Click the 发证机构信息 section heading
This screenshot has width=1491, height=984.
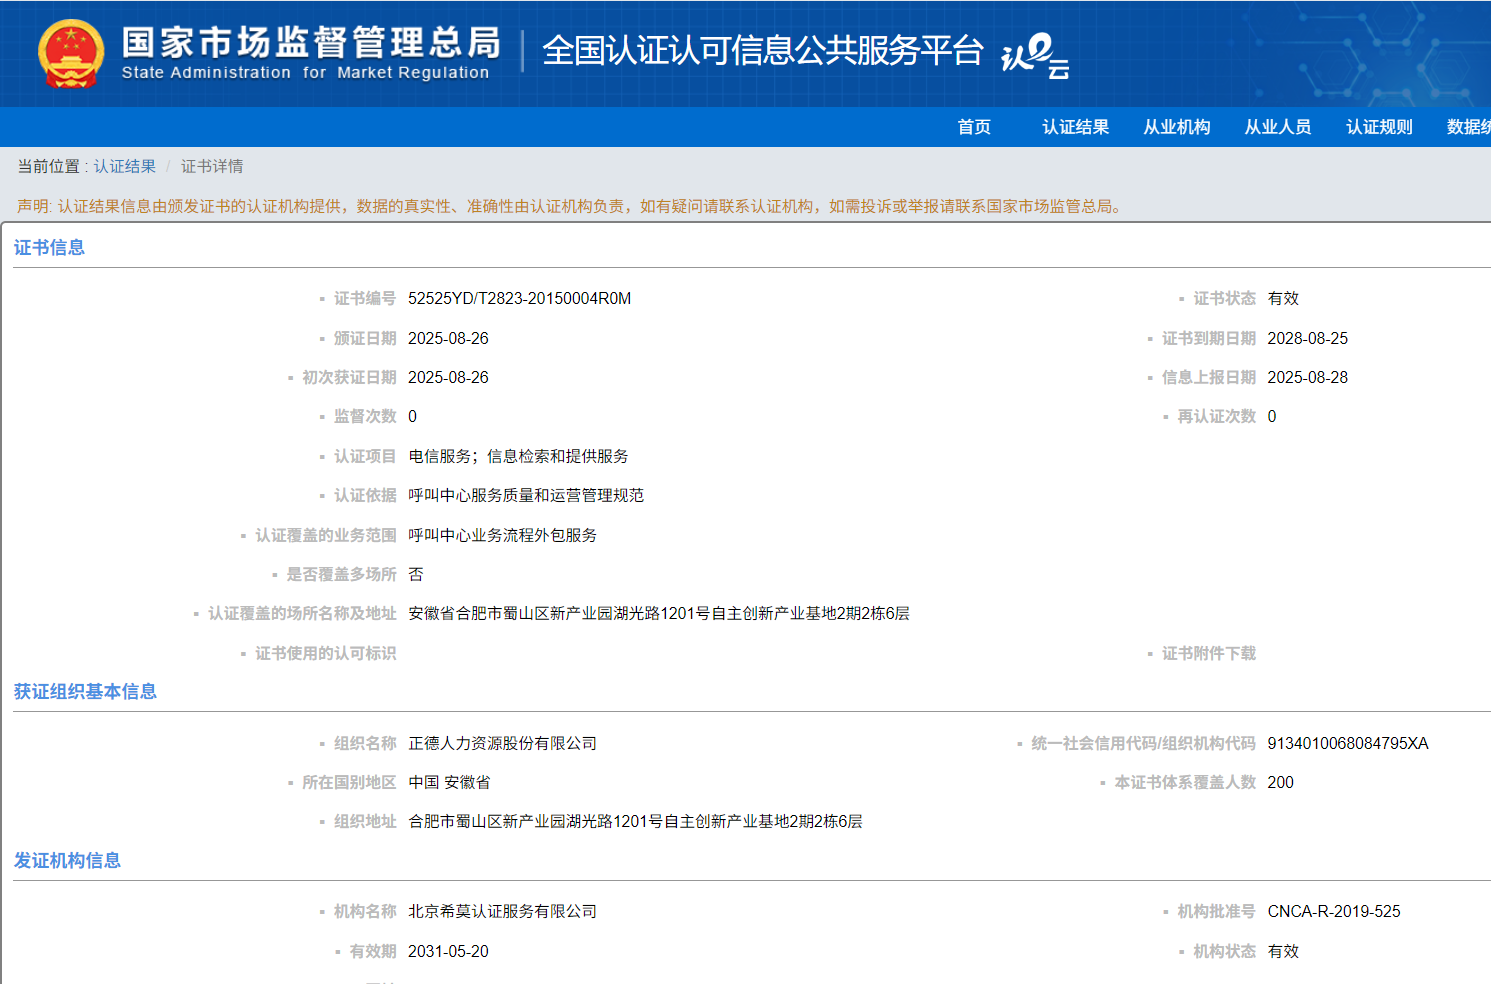pyautogui.click(x=67, y=860)
